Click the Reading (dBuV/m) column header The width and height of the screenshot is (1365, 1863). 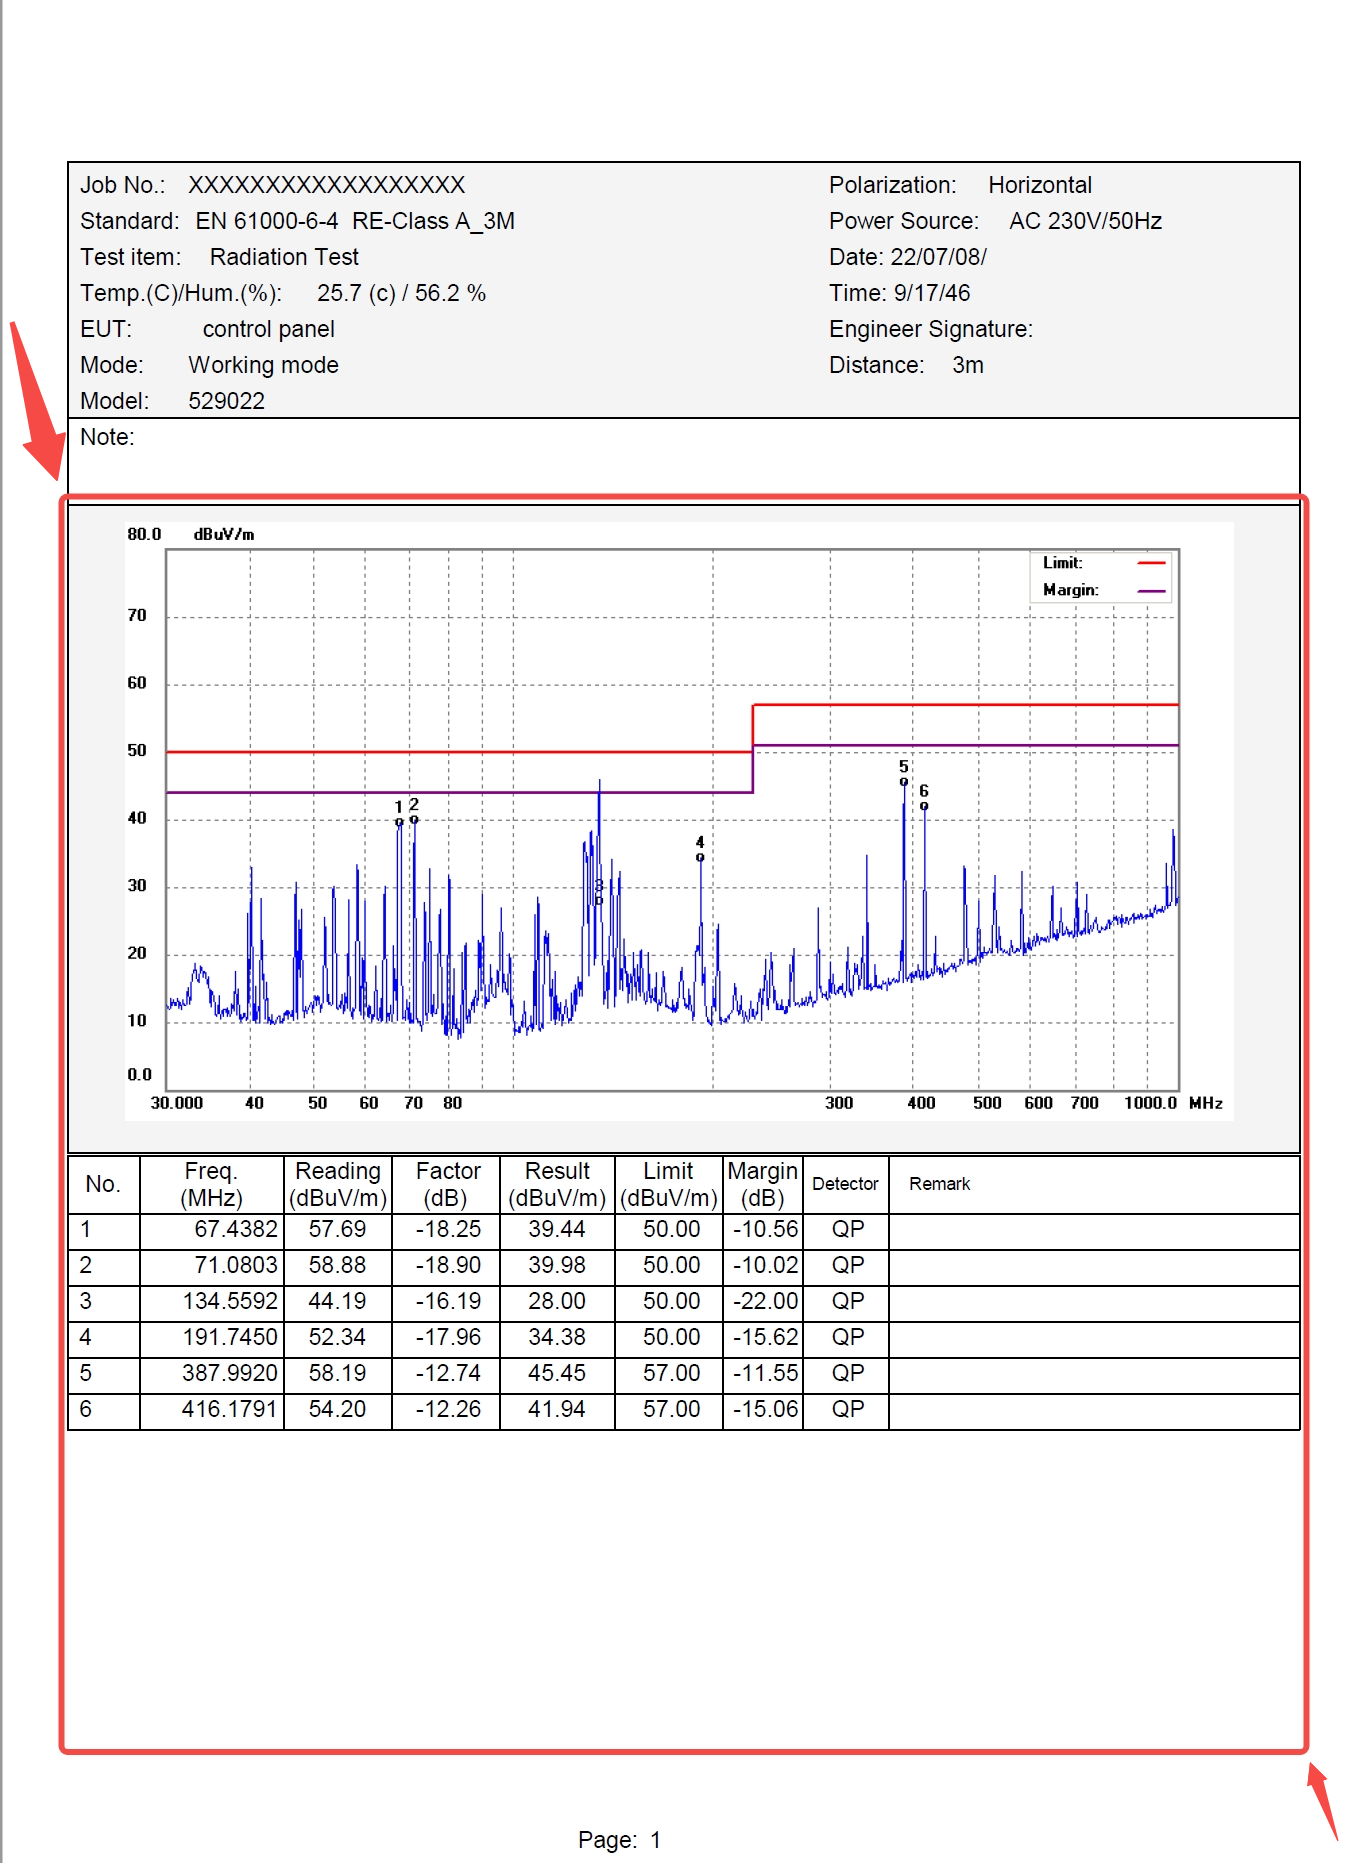click(x=337, y=1184)
